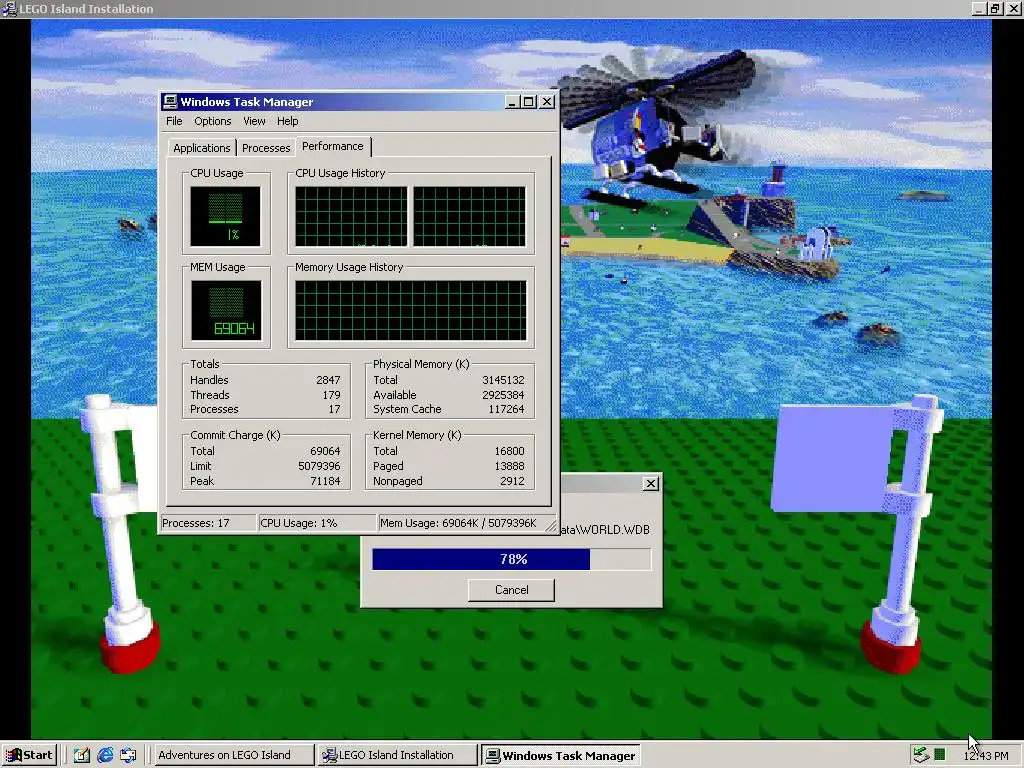The height and width of the screenshot is (768, 1024).
Task: Click Kernel Memory Total value 16800
Action: pos(509,451)
